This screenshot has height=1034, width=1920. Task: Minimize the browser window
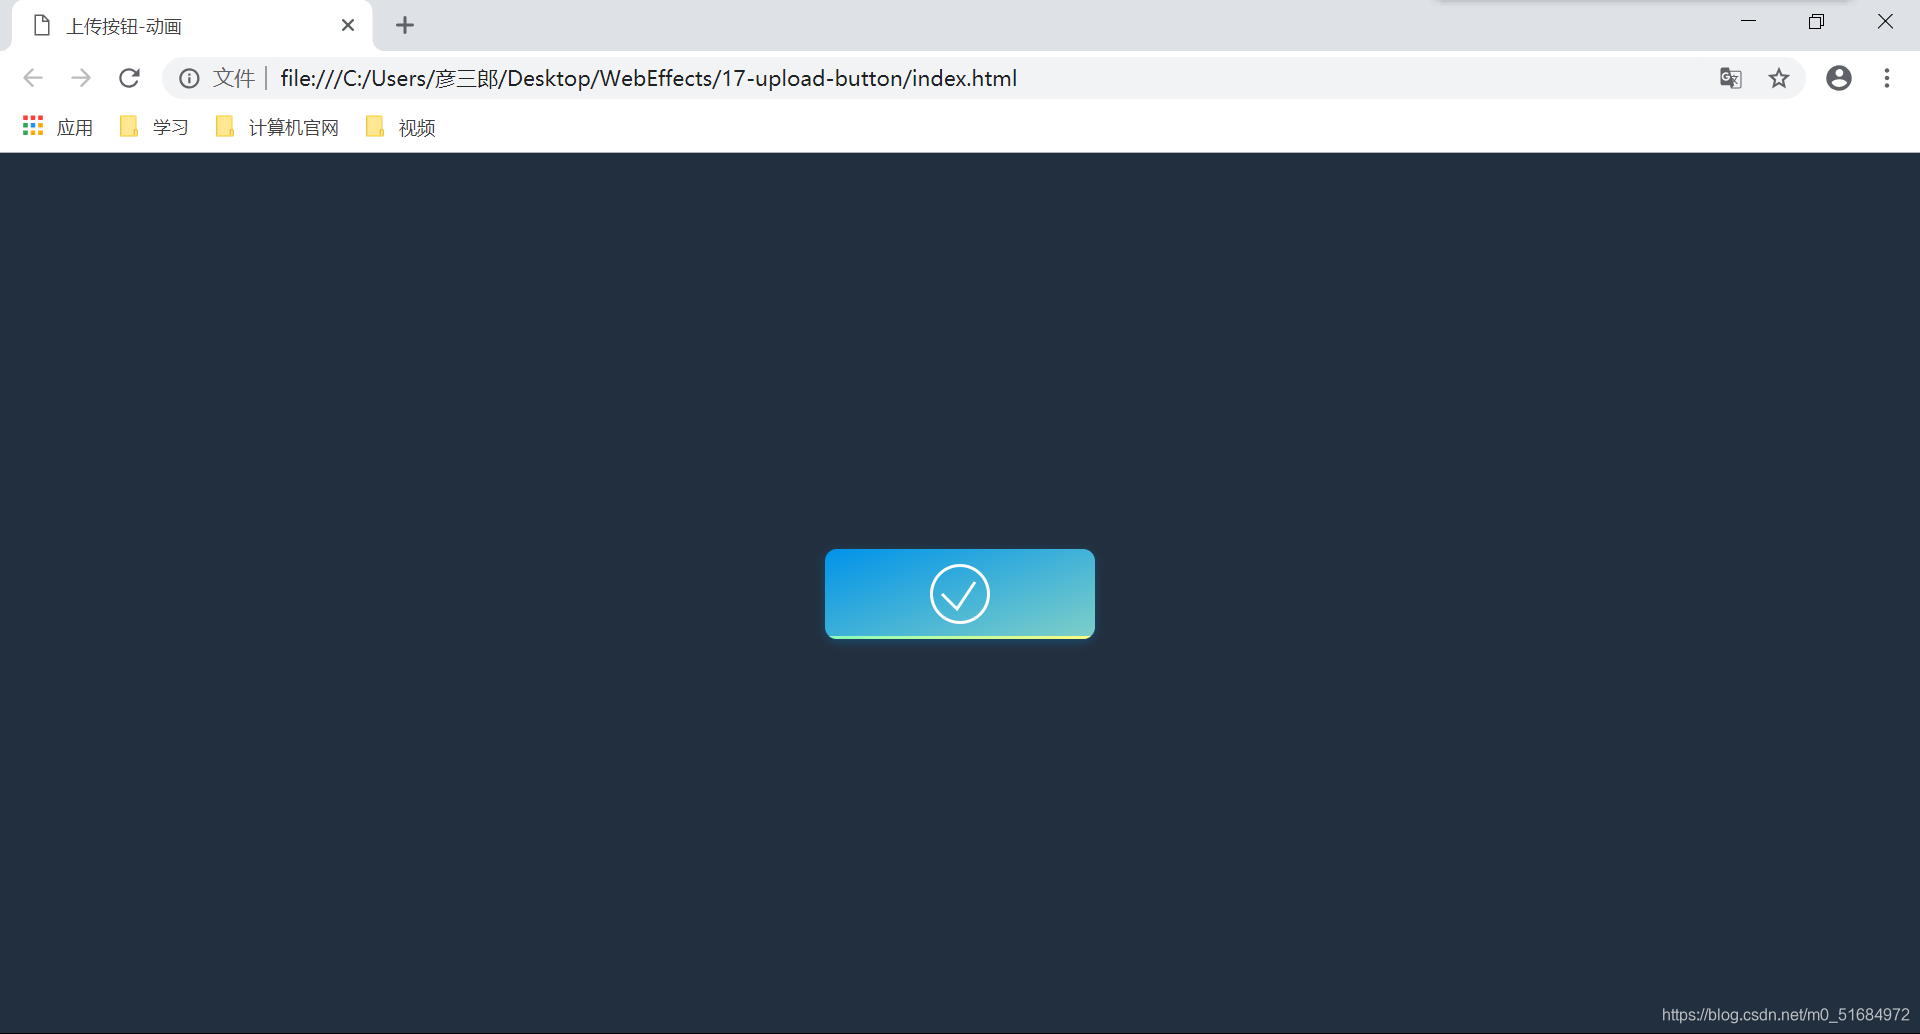(1748, 22)
